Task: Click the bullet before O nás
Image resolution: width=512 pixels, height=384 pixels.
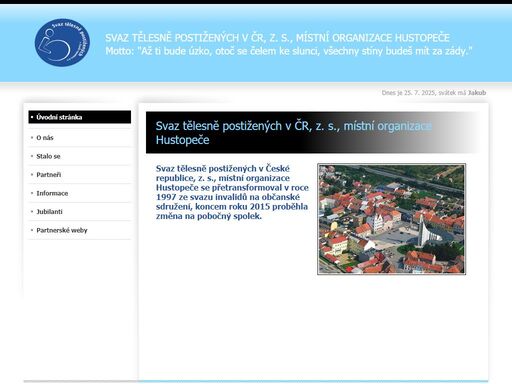Action: click(x=32, y=138)
